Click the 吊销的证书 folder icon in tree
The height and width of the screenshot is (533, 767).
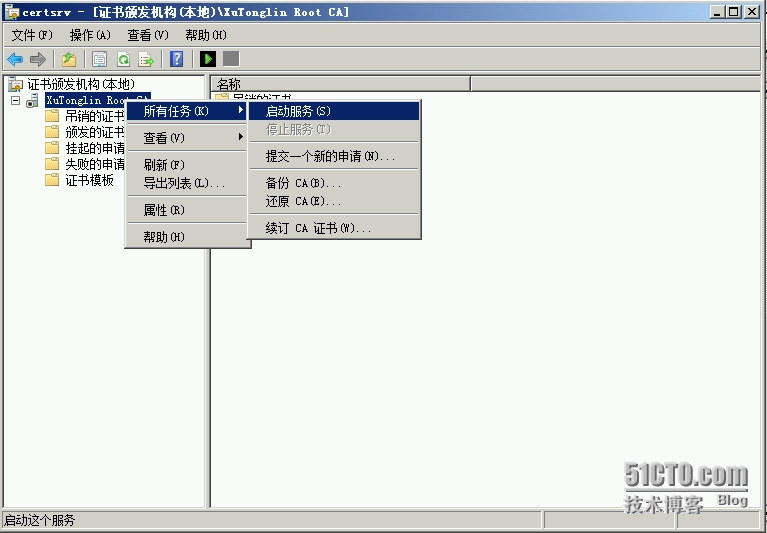[52, 116]
